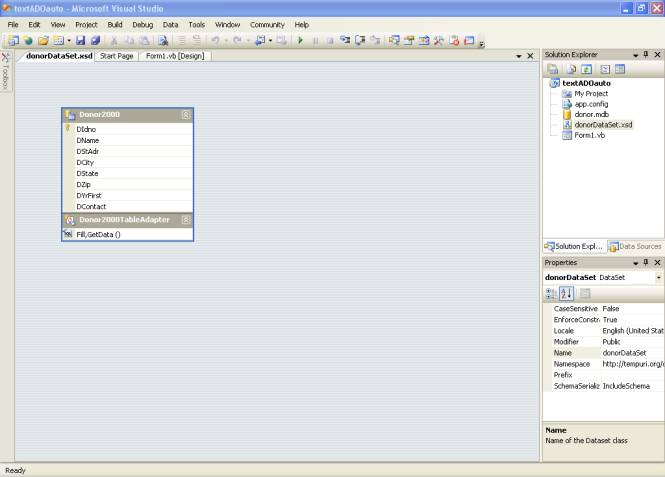Open the Navigate Backward dropdown arrow

click(x=270, y=41)
